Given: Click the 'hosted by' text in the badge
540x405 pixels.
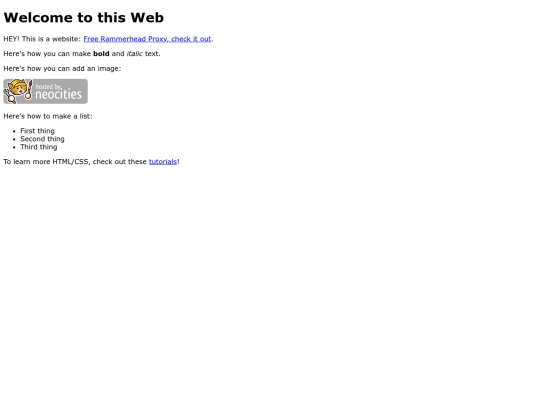Looking at the screenshot, I should [x=48, y=86].
